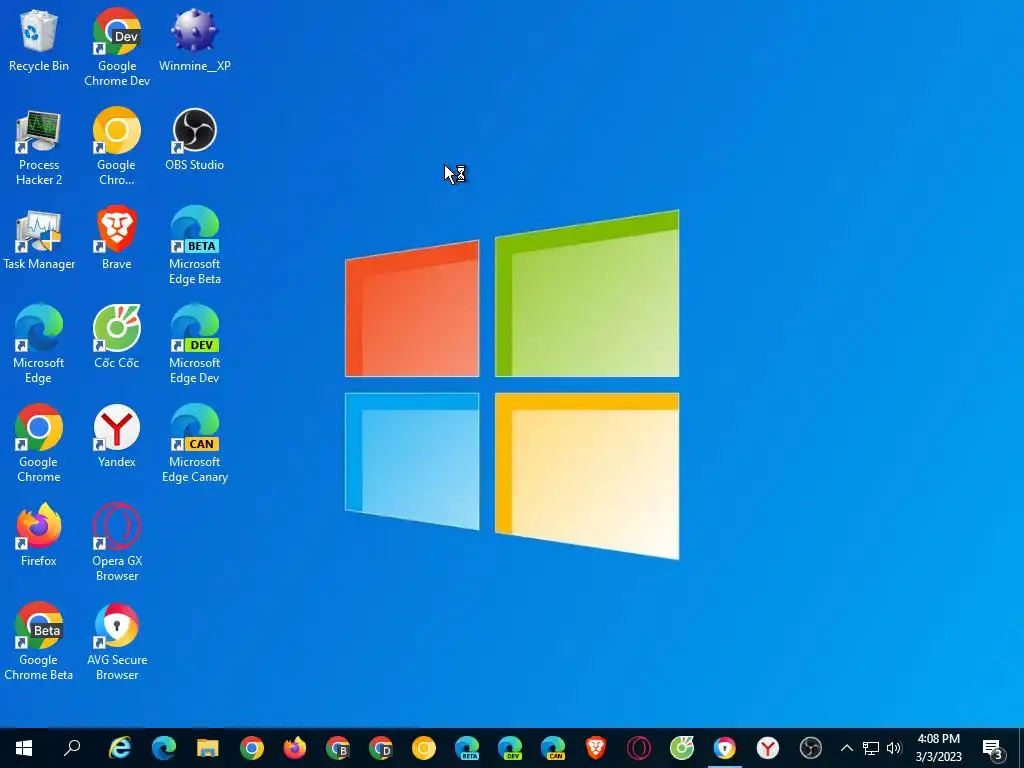This screenshot has height=768, width=1024.
Task: Select the Recycle Bin desktop icon
Action: 39,41
